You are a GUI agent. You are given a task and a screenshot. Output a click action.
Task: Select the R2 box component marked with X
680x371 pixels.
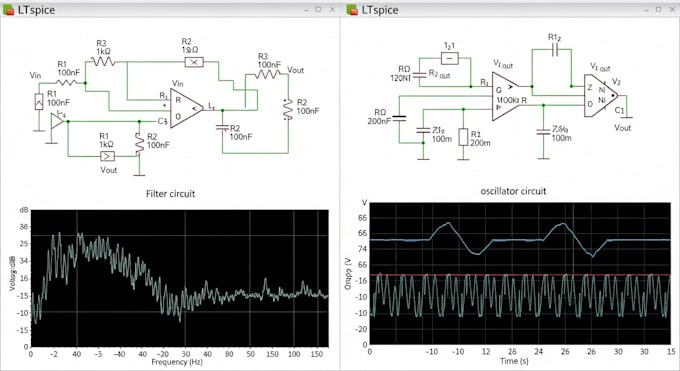tap(194, 62)
